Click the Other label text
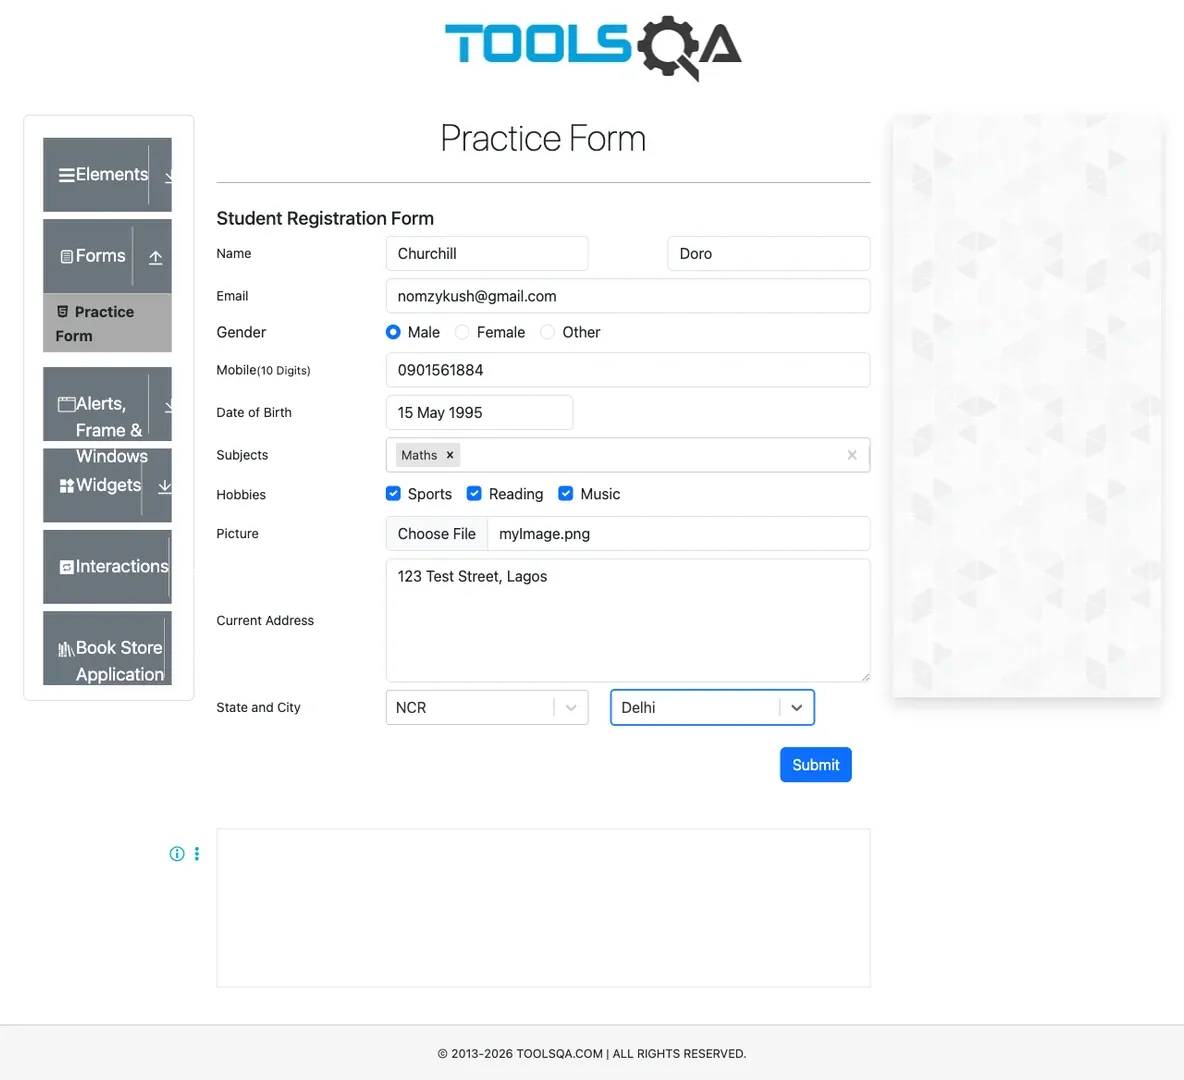Viewport: 1184px width, 1080px height. tap(581, 332)
